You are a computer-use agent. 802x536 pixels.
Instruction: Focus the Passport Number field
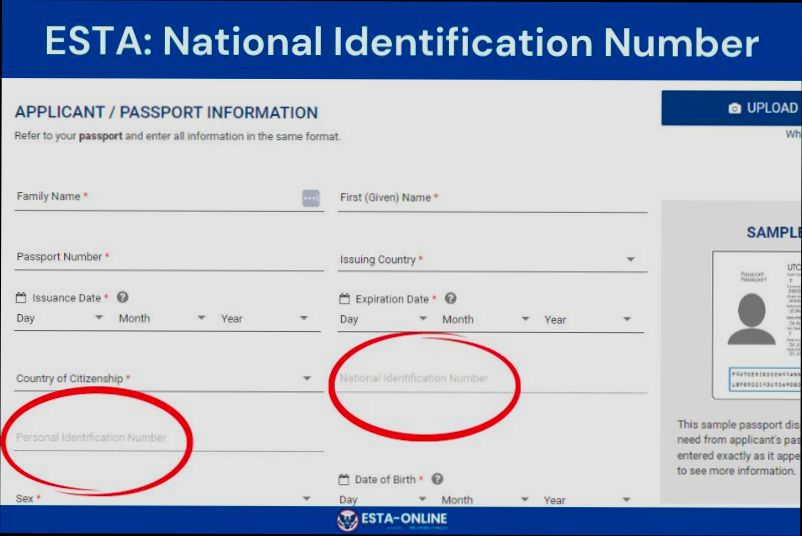click(x=169, y=258)
